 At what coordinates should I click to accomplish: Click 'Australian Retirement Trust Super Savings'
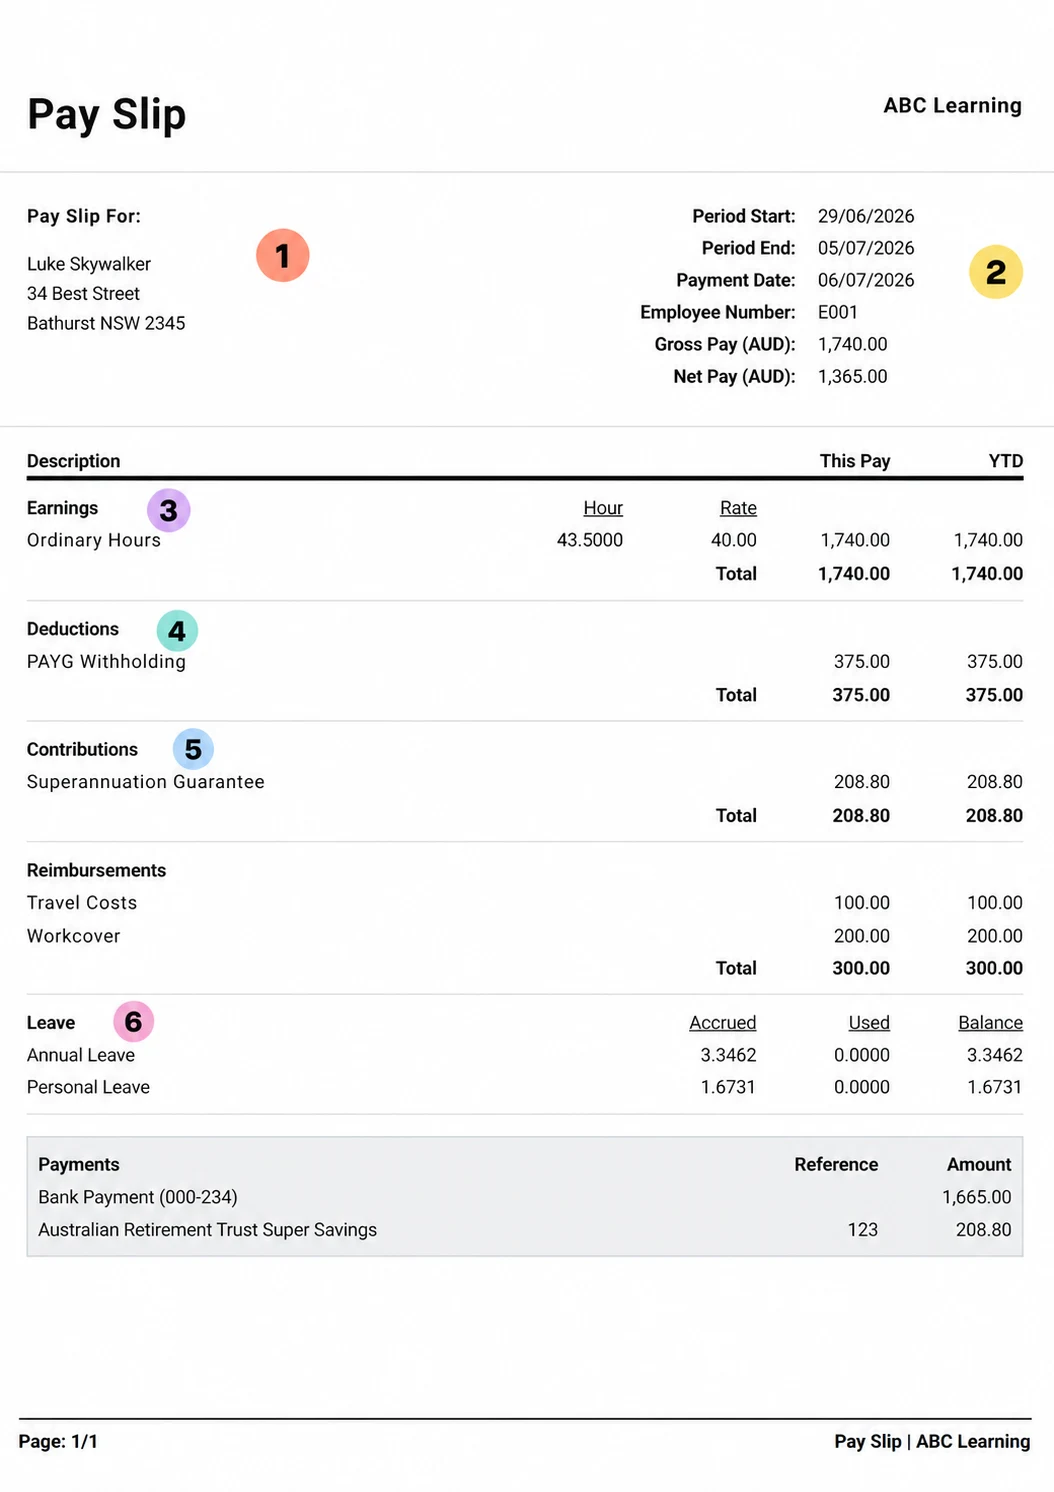208,1230
